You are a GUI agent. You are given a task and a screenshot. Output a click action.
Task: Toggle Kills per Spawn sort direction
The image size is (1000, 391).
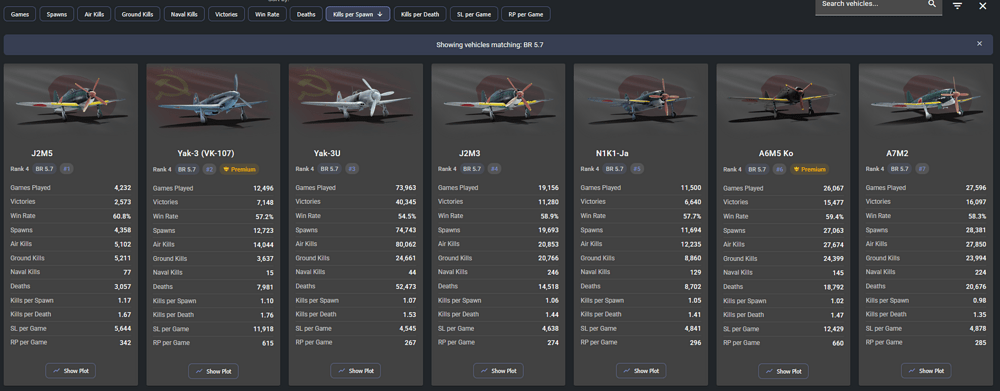tap(358, 14)
